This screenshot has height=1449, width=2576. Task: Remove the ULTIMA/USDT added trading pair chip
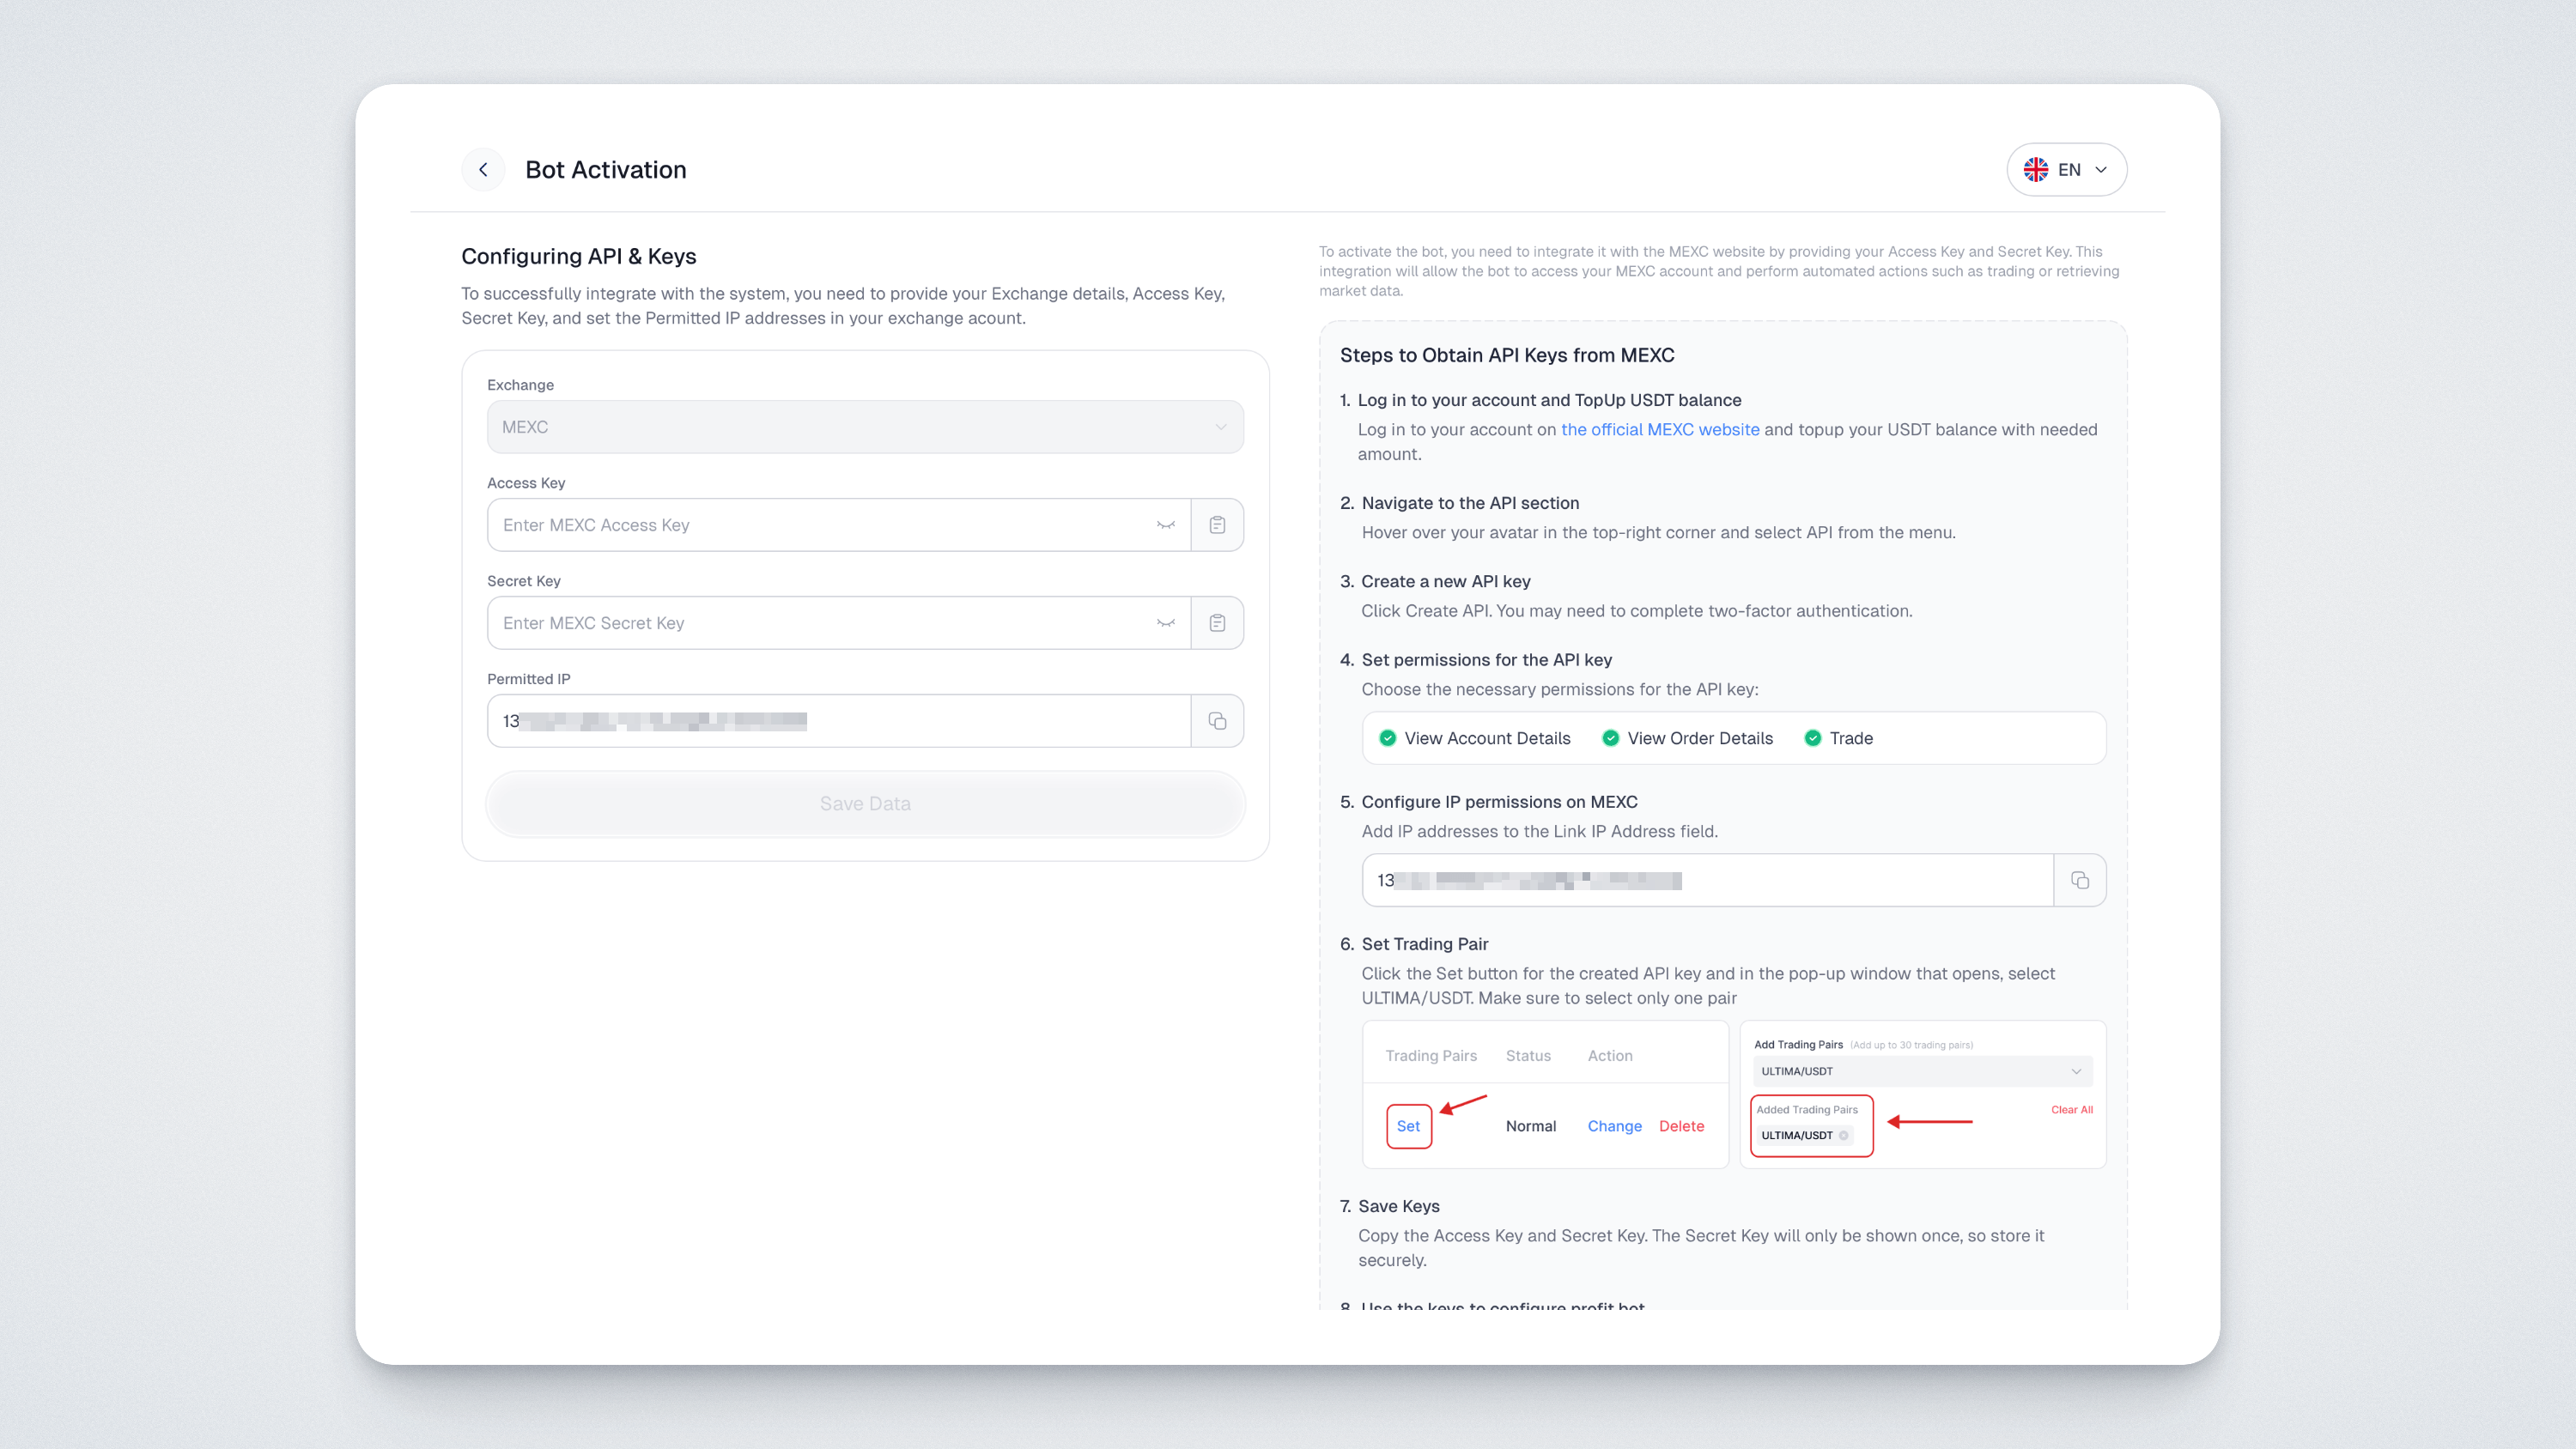pyautogui.click(x=1843, y=1135)
